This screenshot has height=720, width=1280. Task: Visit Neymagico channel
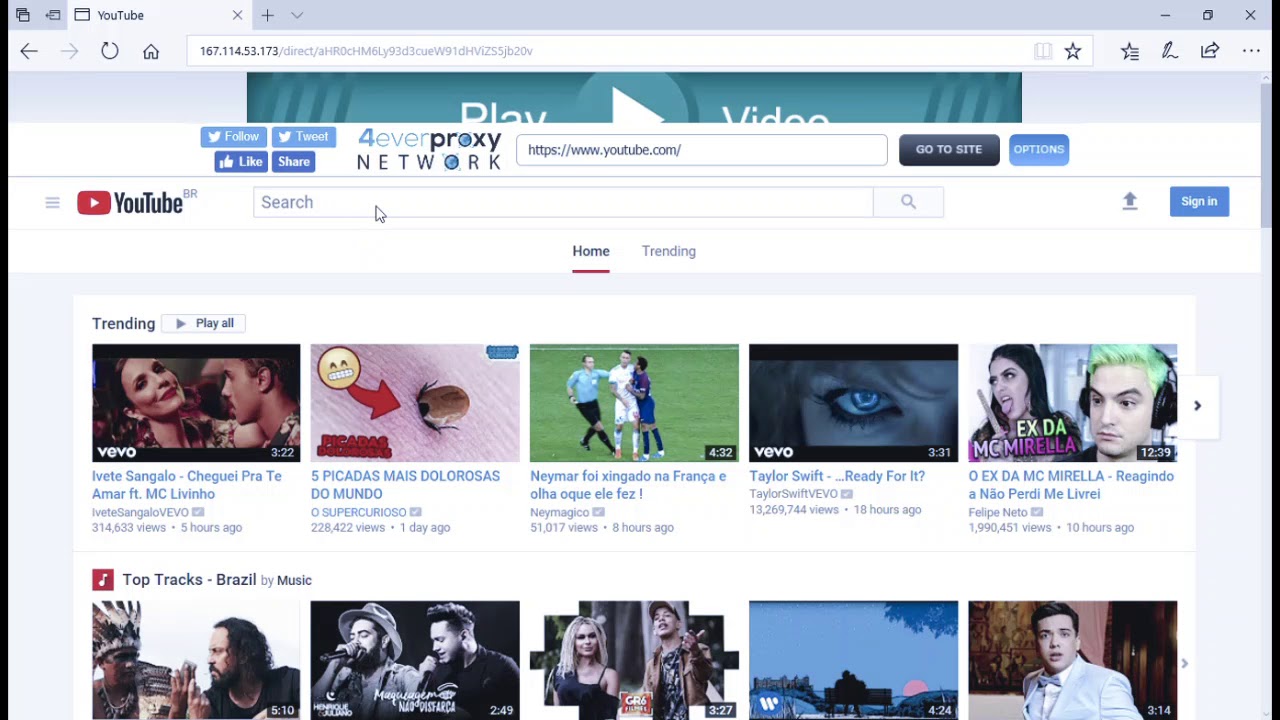click(x=559, y=512)
